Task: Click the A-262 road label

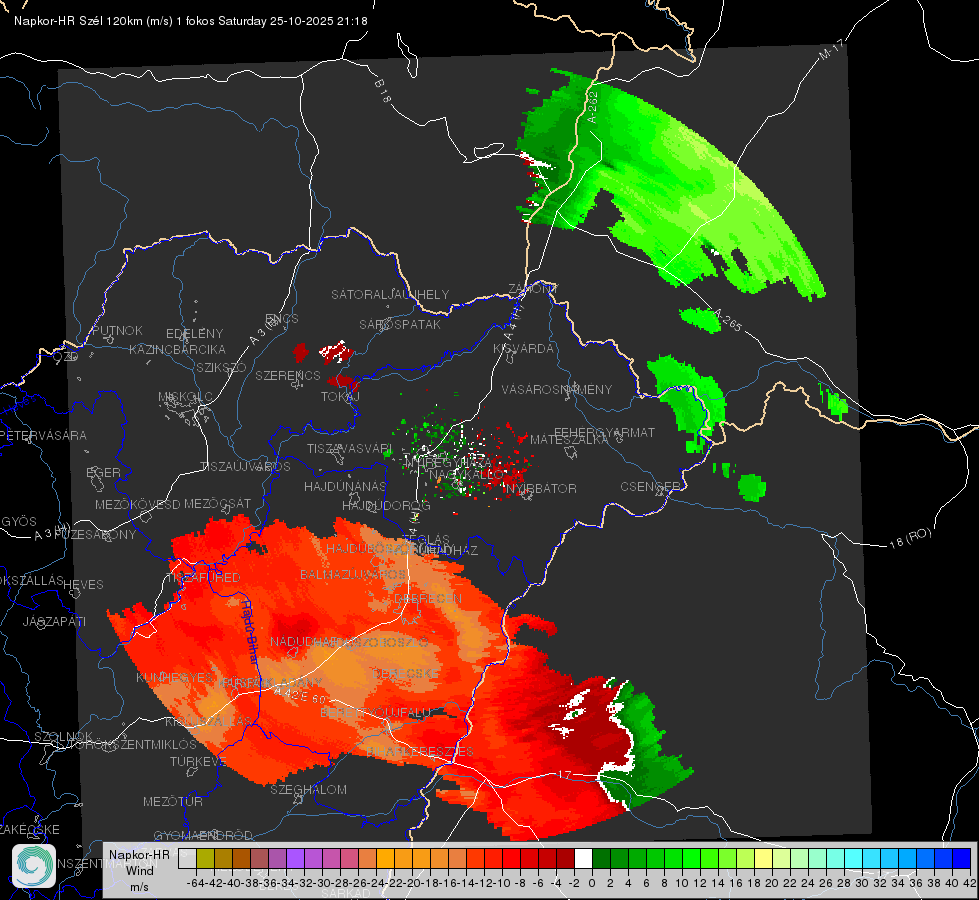Action: pyautogui.click(x=593, y=107)
